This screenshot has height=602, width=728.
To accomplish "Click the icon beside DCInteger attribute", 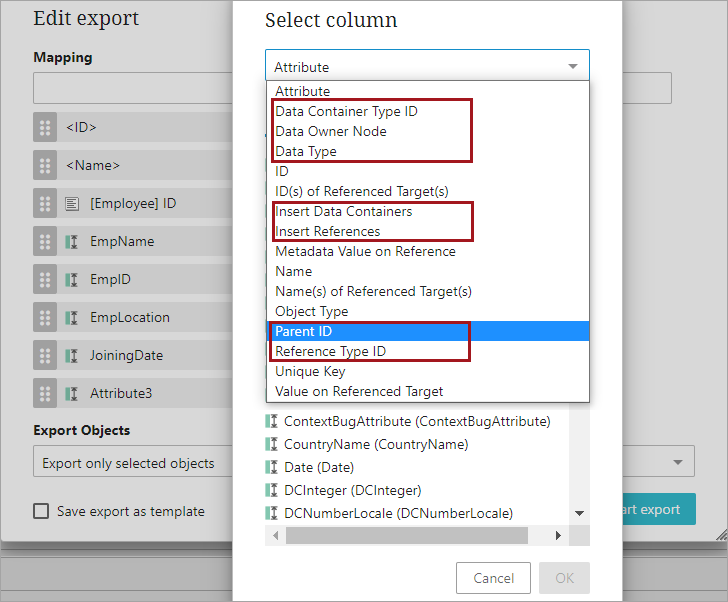I will tap(271, 490).
